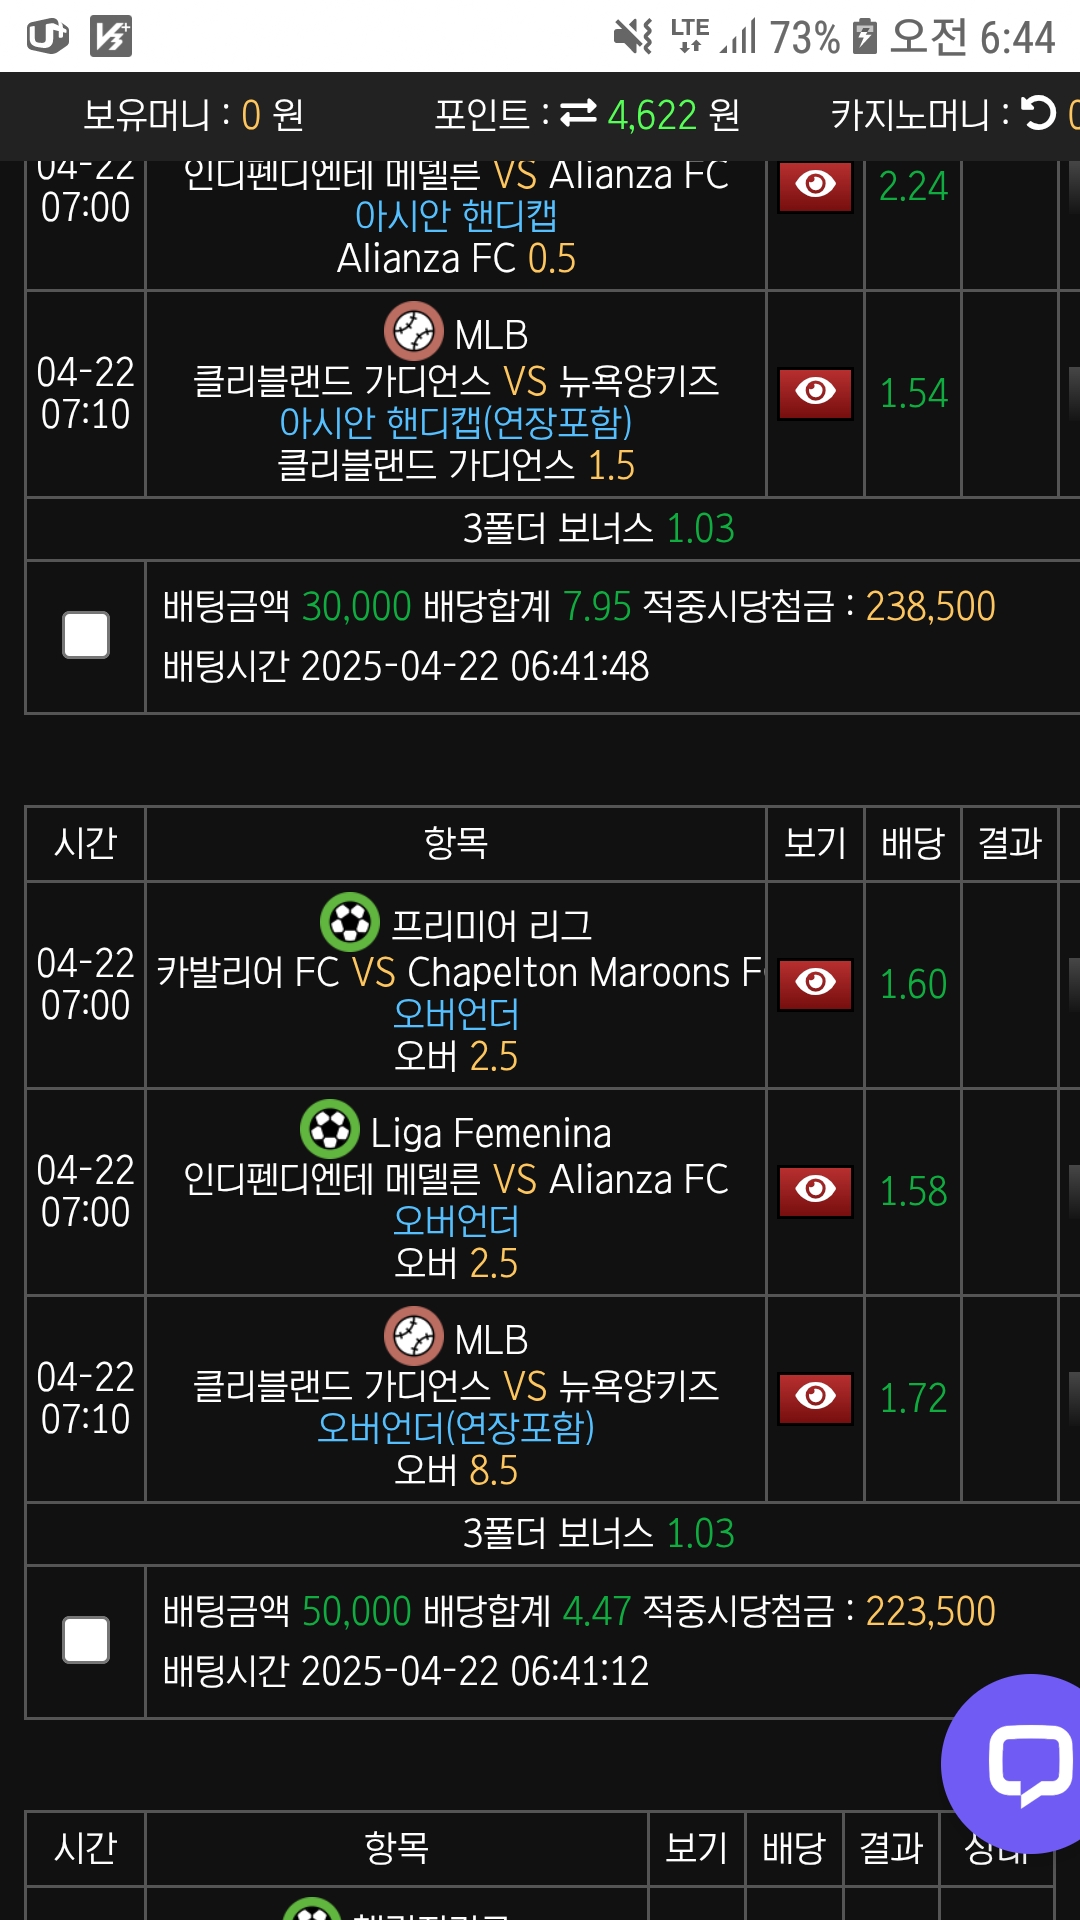The image size is (1080, 1920).
Task: Click the 오버언더(연장포함) market link
Action: (456, 1428)
